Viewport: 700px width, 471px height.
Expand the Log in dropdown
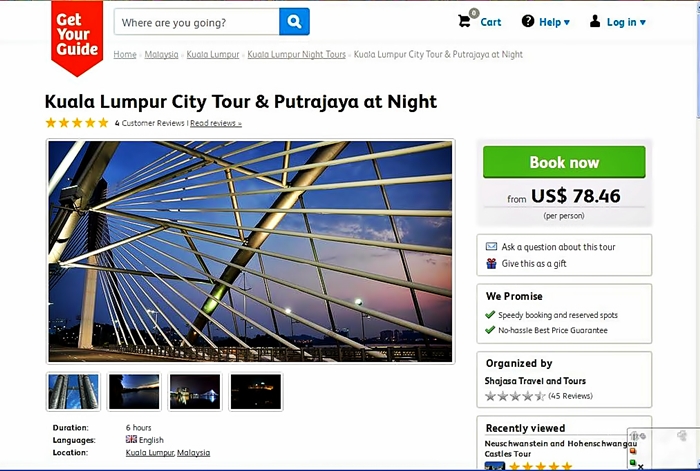coord(618,22)
